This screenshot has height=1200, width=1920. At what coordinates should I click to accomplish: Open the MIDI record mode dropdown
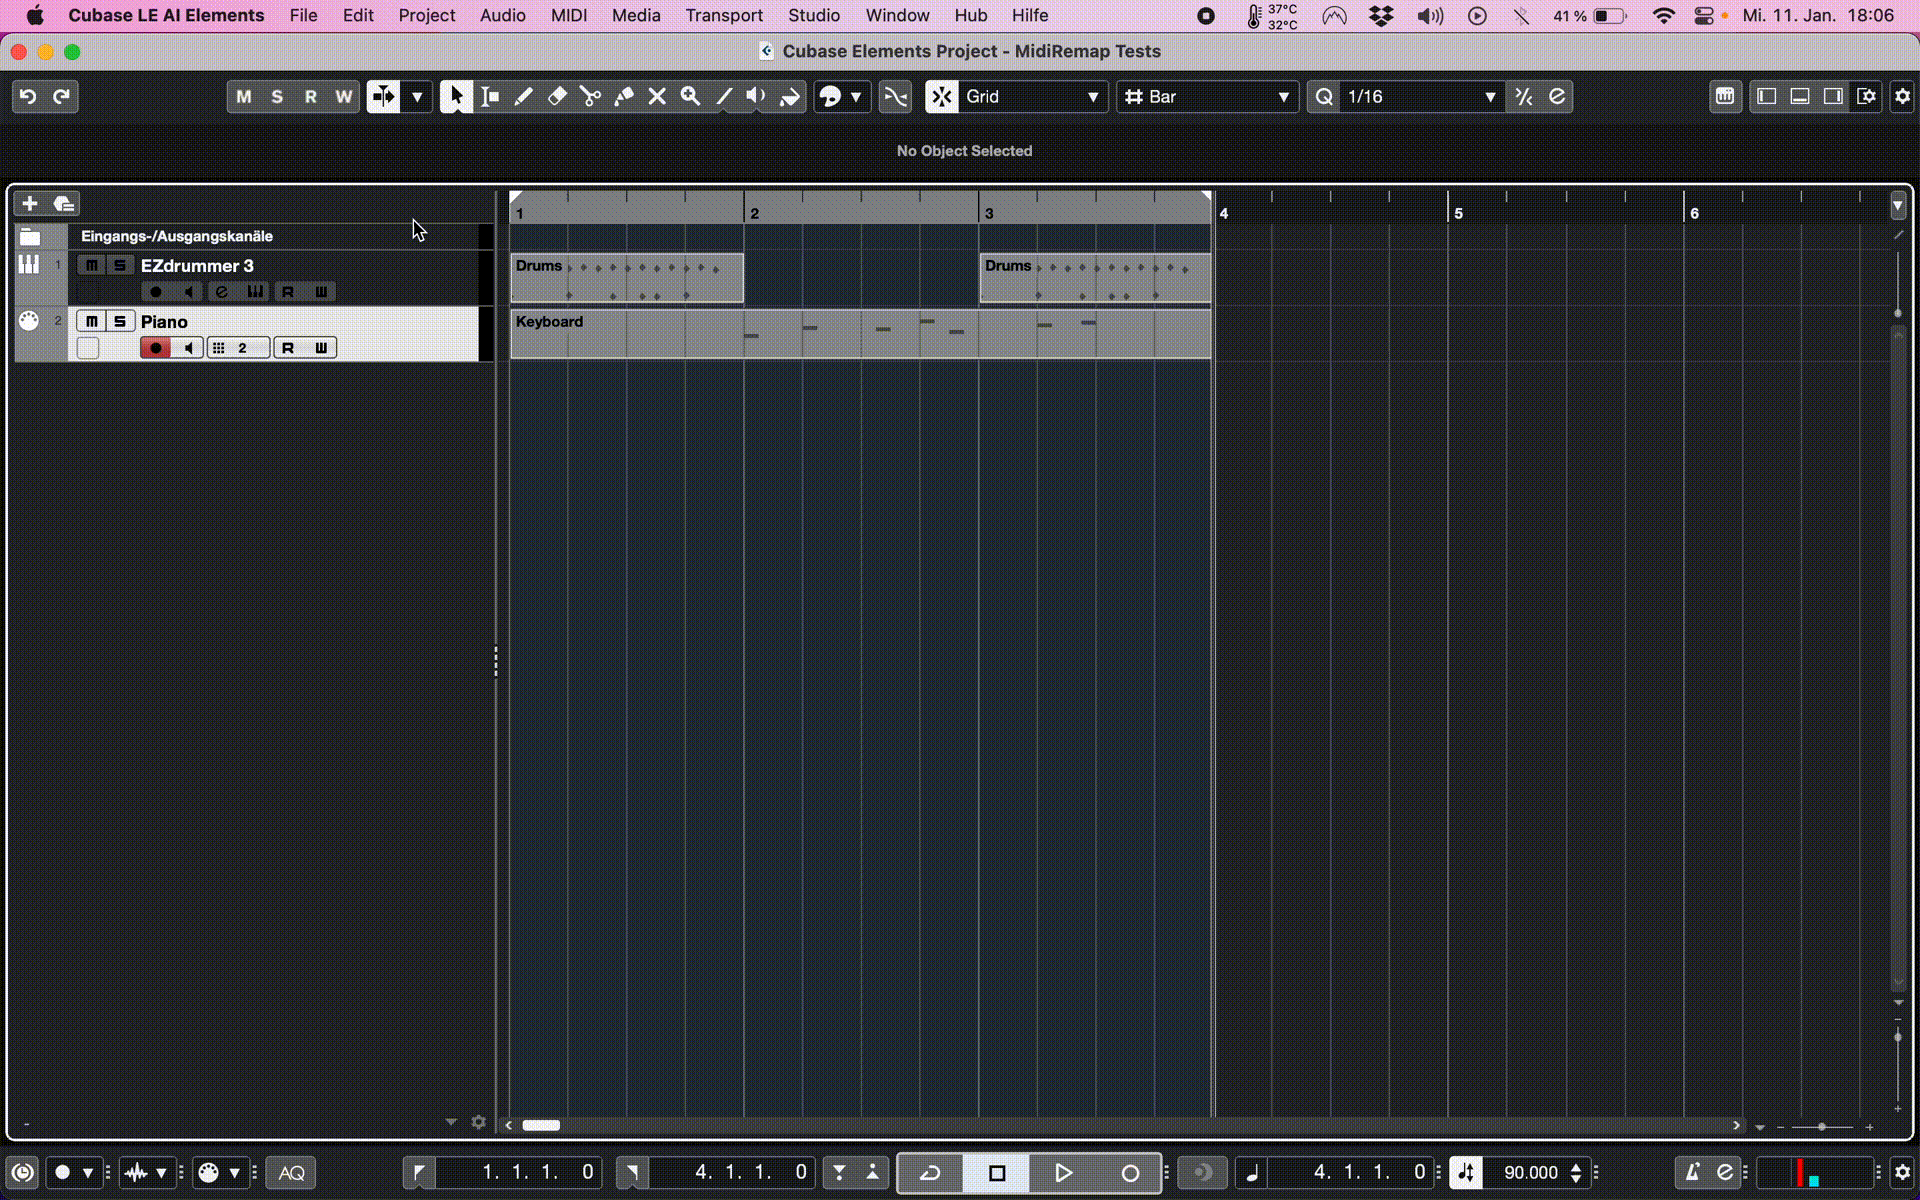[x=235, y=1172]
